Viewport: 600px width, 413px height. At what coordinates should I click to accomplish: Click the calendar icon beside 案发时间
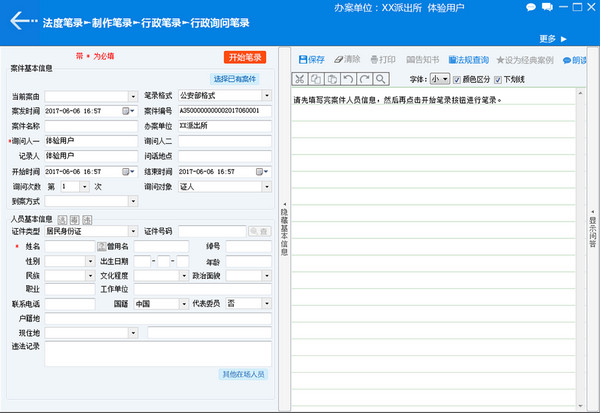coord(127,111)
